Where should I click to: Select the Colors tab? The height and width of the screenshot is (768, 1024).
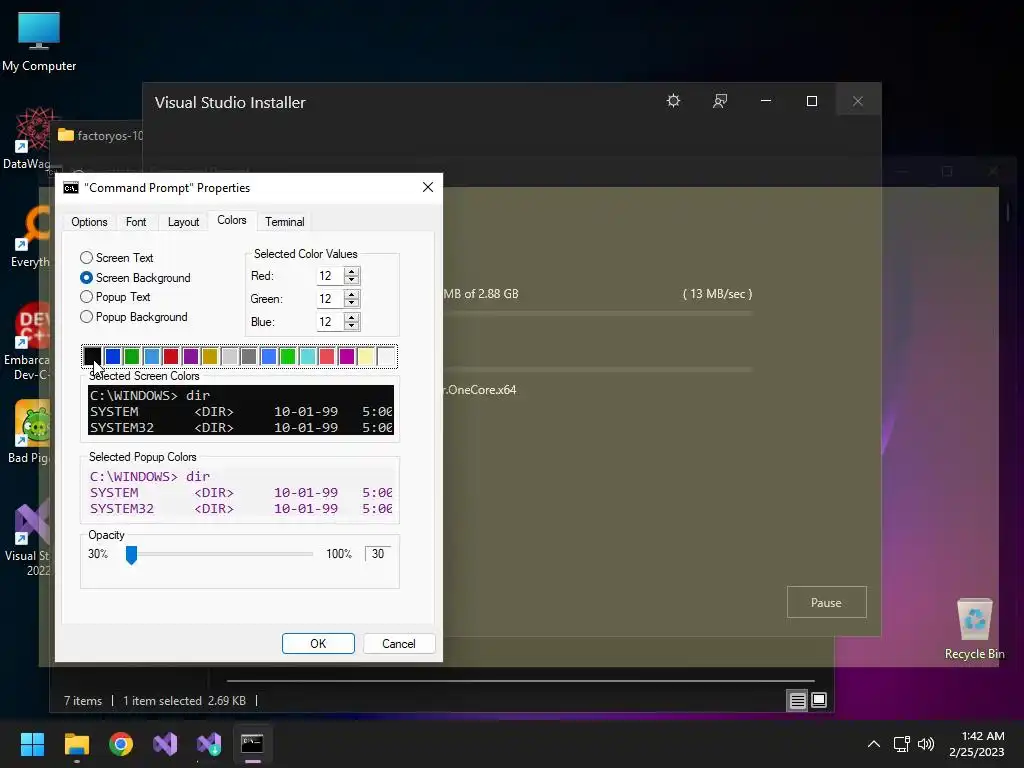(x=232, y=220)
